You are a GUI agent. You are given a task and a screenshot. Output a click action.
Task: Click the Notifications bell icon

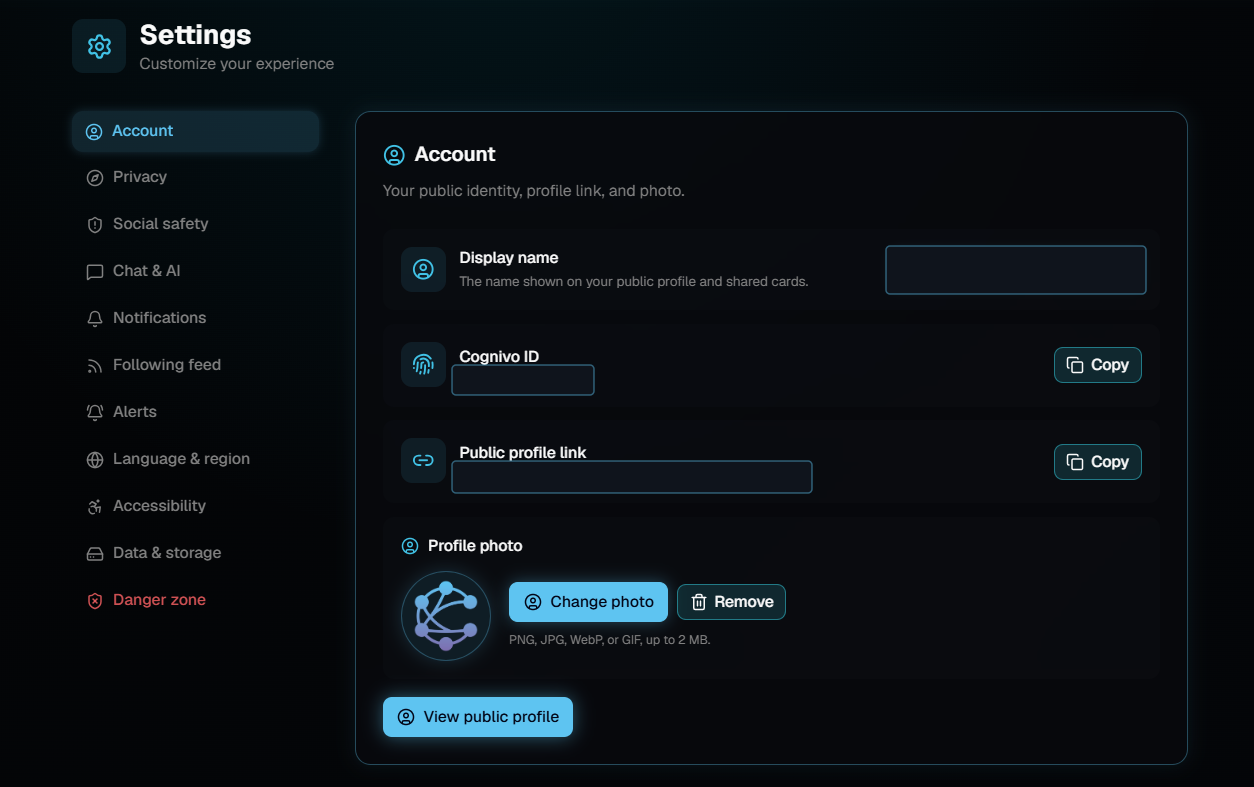(95, 319)
